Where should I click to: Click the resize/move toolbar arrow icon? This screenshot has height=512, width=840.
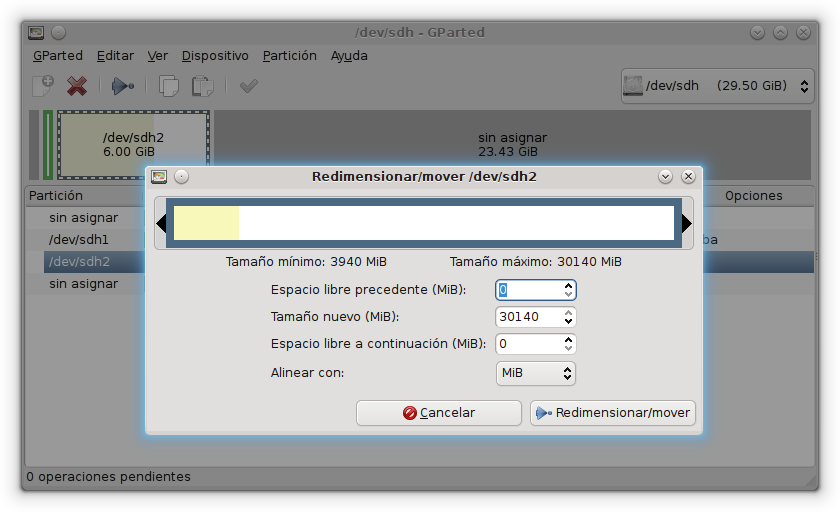coord(122,86)
